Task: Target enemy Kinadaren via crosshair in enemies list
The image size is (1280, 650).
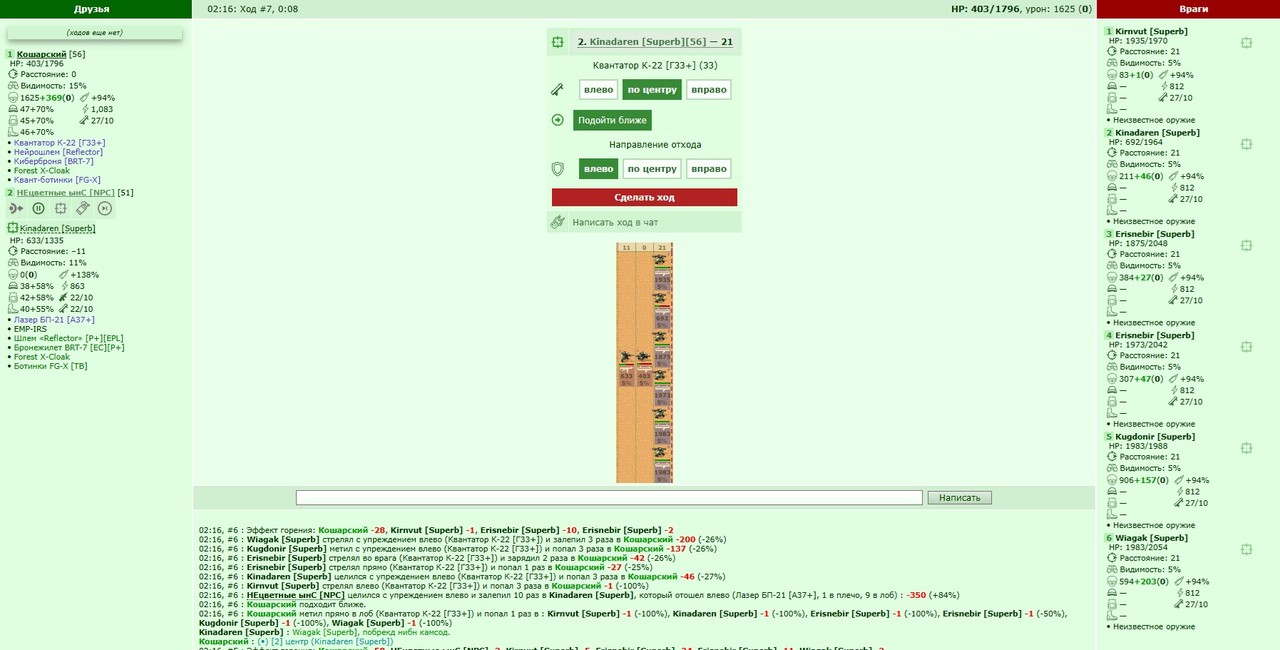Action: coord(1246,144)
